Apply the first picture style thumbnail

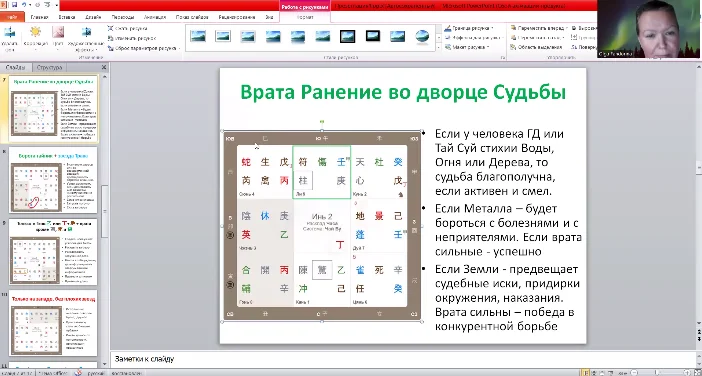point(198,36)
